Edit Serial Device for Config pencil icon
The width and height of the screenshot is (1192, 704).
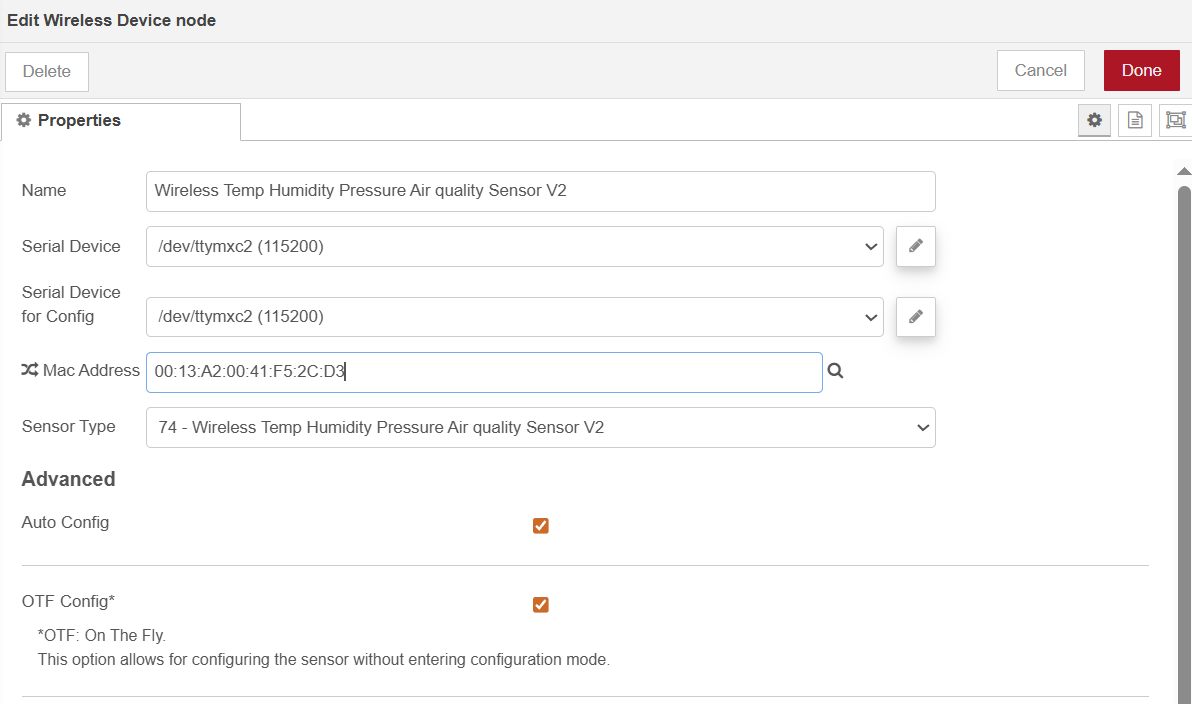coord(915,317)
